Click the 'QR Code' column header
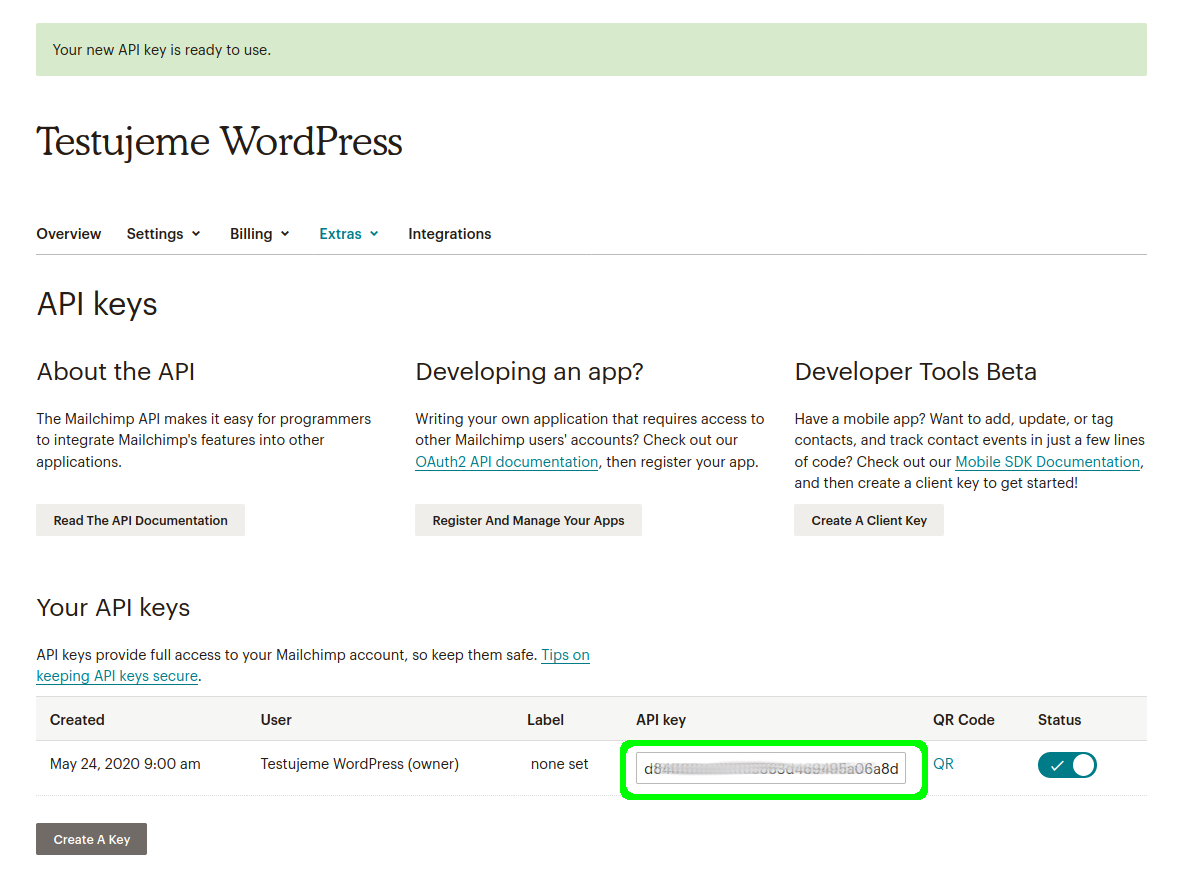This screenshot has height=886, width=1184. (x=964, y=720)
